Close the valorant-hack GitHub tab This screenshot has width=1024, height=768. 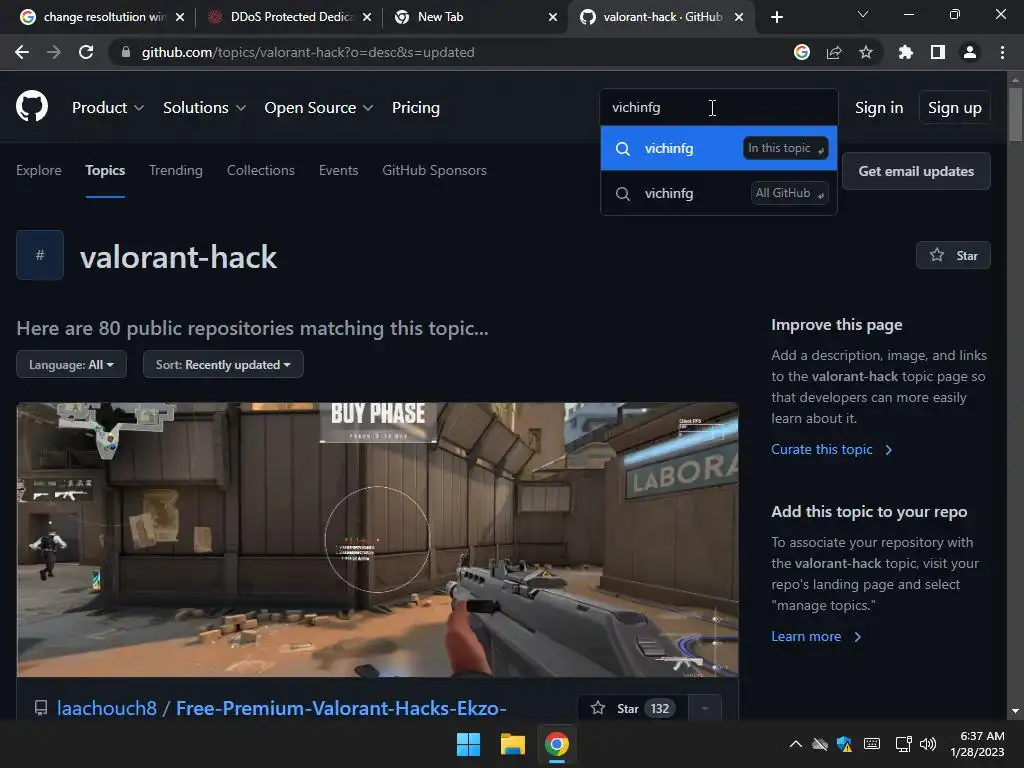tap(739, 17)
